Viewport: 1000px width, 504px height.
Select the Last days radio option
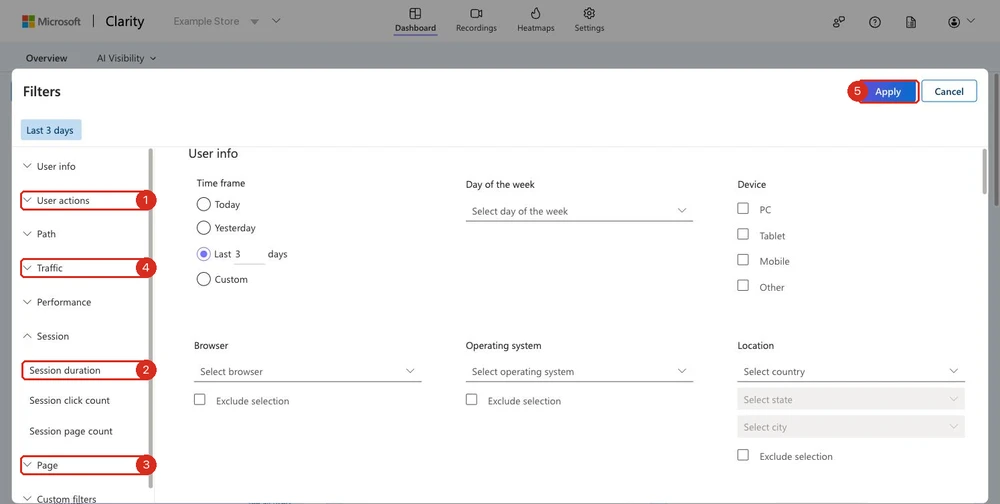[x=203, y=254]
